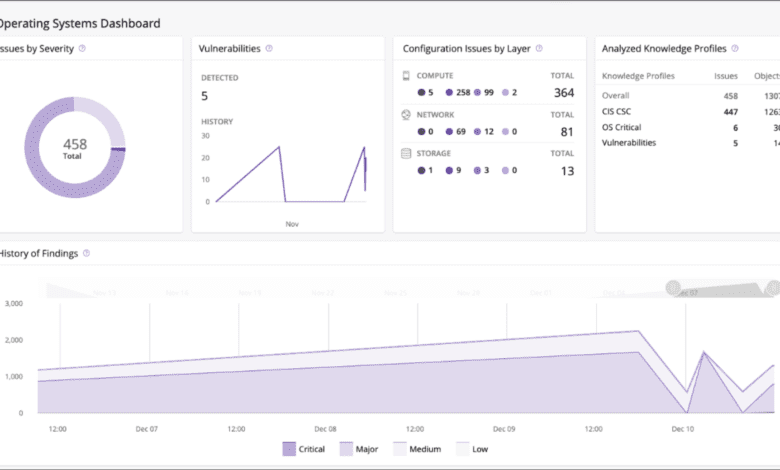This screenshot has width=780, height=470.
Task: Click the Storage layer database icon
Action: 406,153
